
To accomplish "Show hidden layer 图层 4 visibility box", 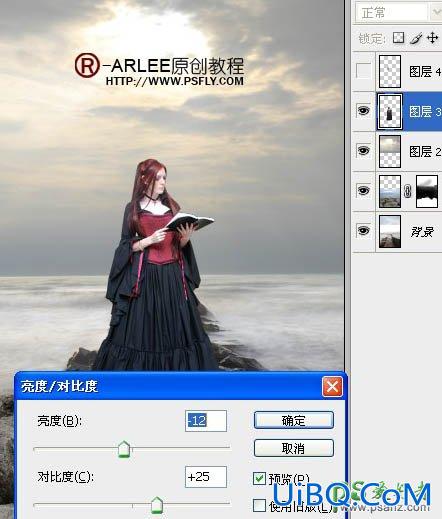I will click(x=363, y=71).
